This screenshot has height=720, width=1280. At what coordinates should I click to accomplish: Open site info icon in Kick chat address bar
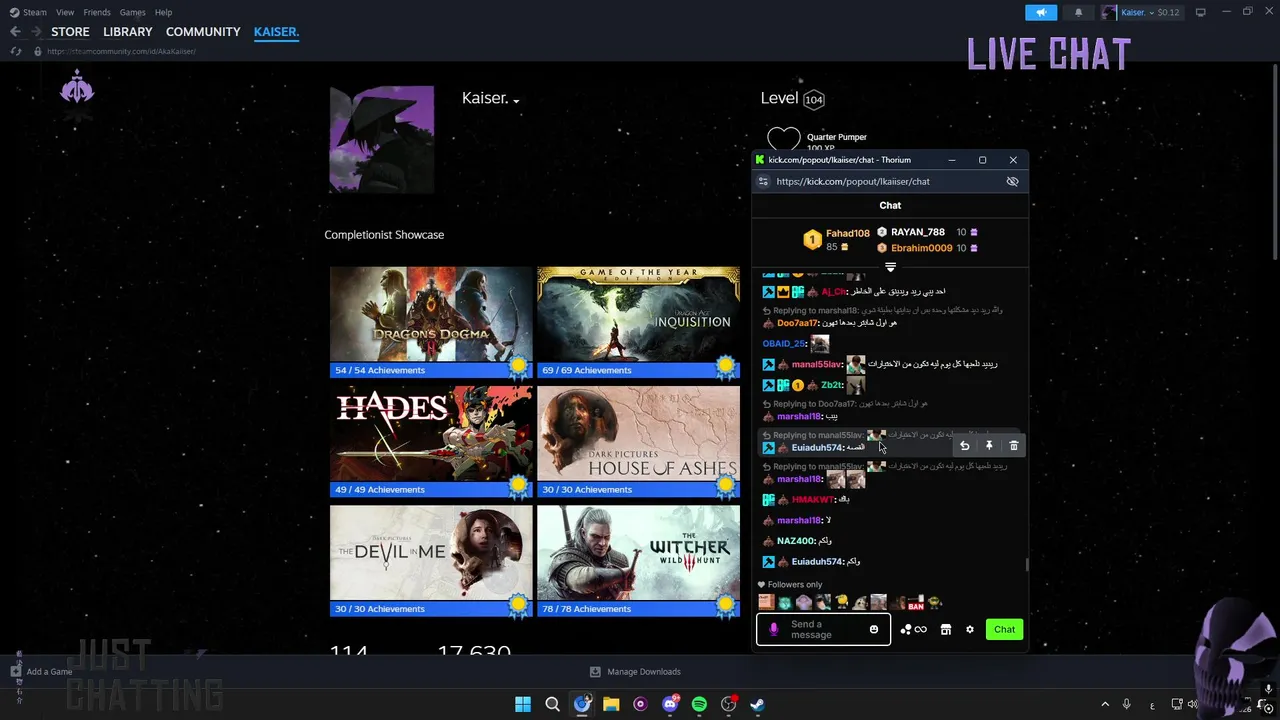(763, 182)
